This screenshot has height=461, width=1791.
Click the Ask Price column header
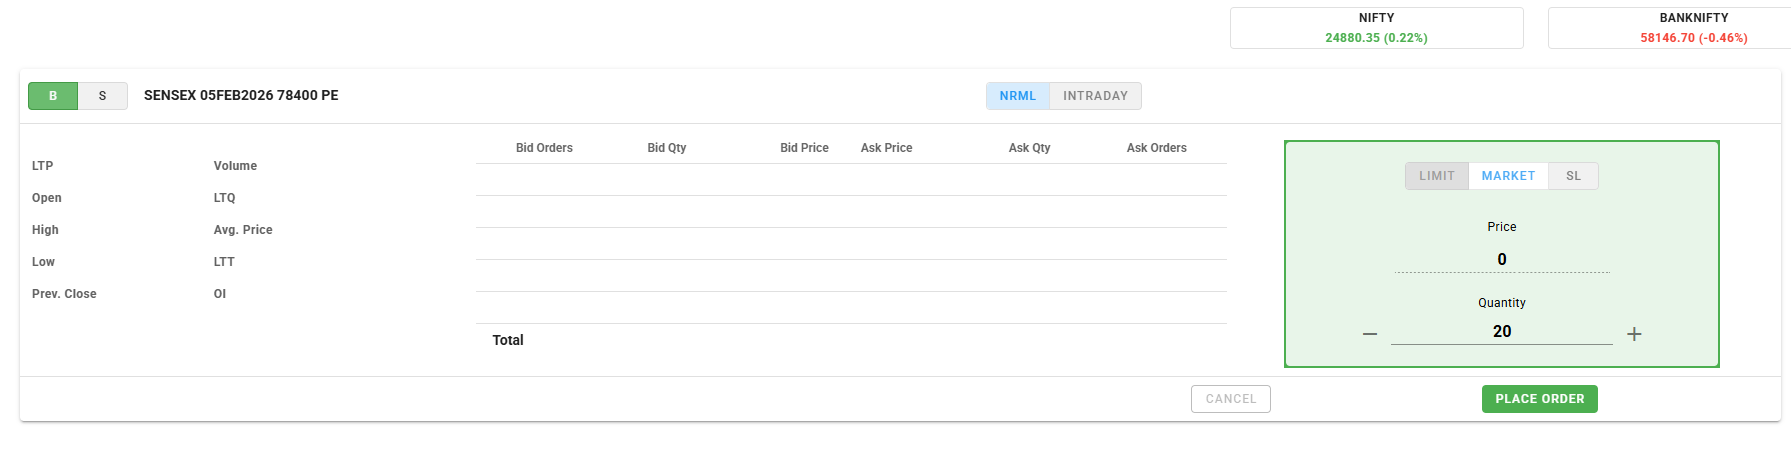pos(886,148)
